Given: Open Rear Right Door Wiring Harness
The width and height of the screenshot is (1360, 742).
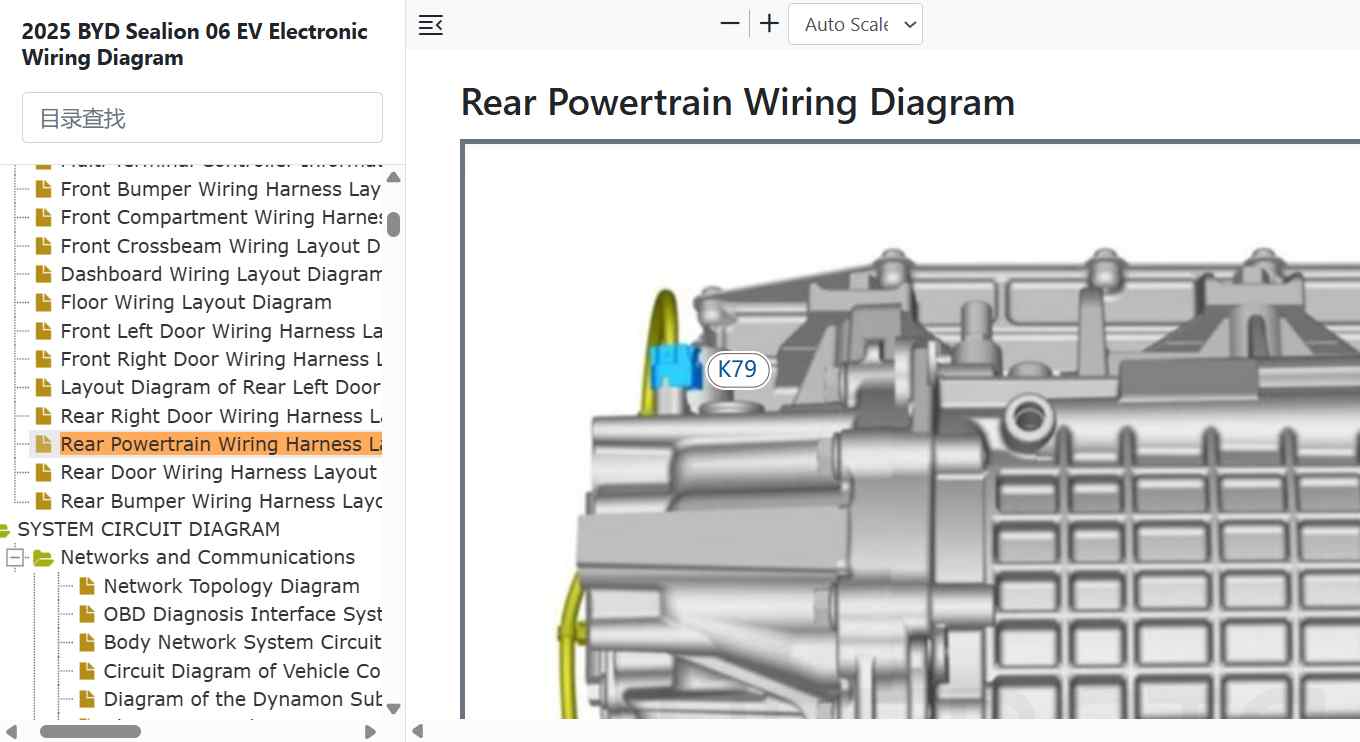Looking at the screenshot, I should [221, 416].
